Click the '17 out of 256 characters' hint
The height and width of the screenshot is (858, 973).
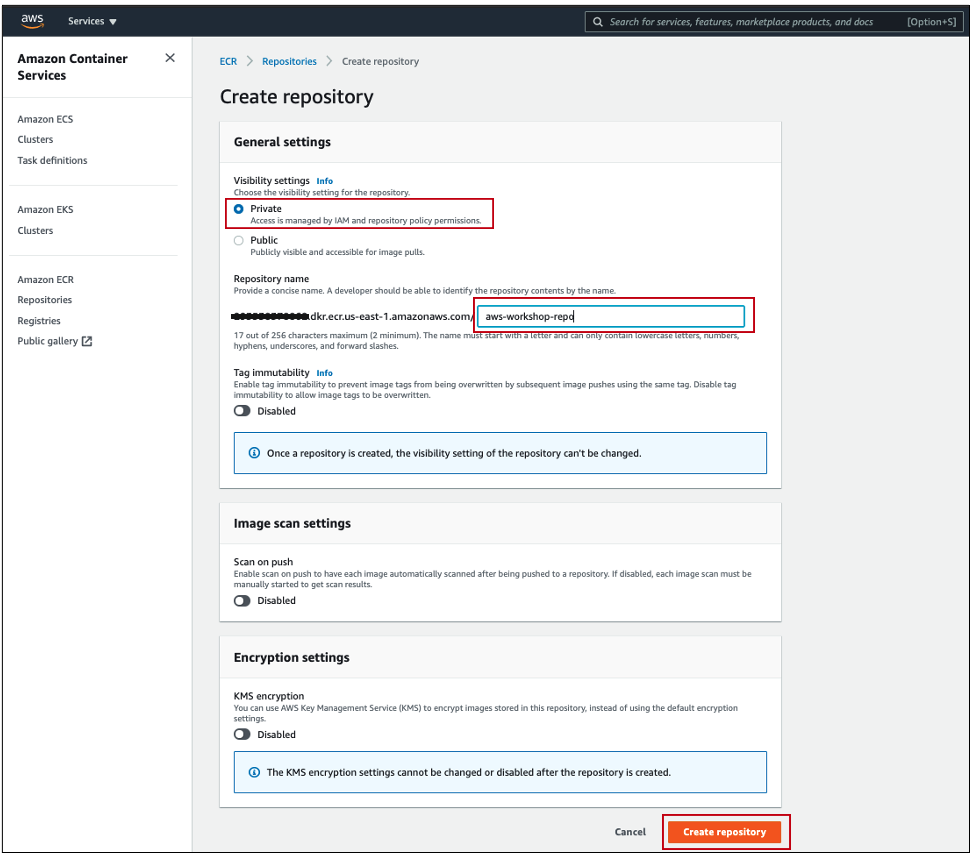coord(486,341)
